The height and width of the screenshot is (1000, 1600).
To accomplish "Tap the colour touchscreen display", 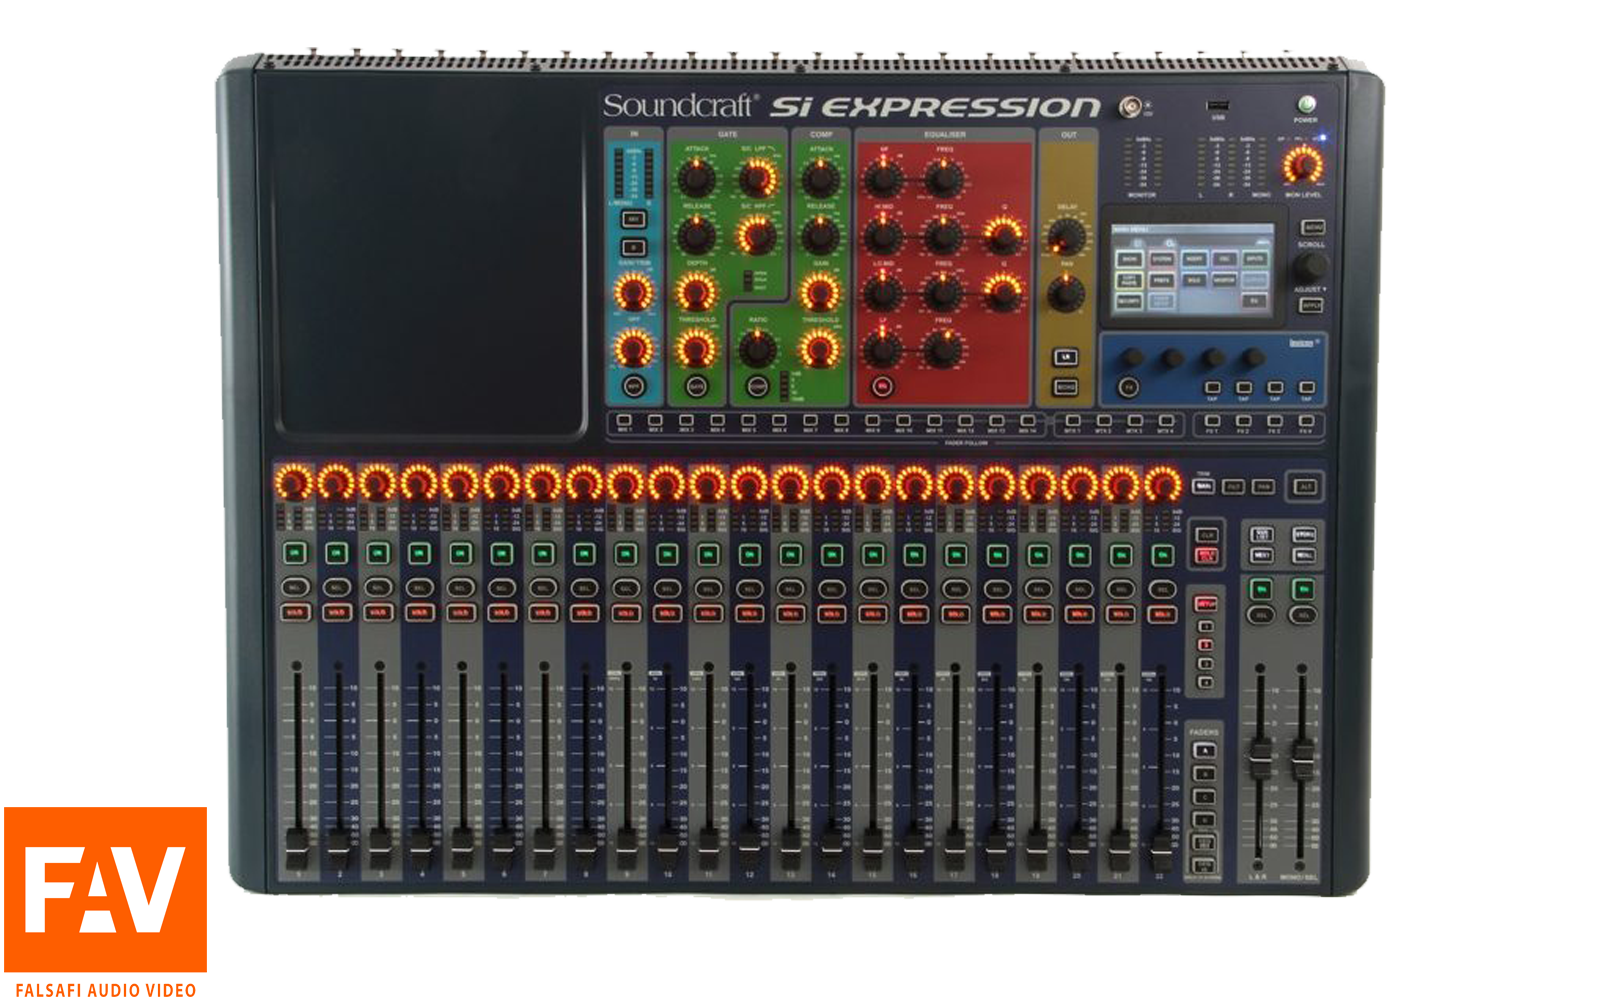I will [x=1192, y=271].
